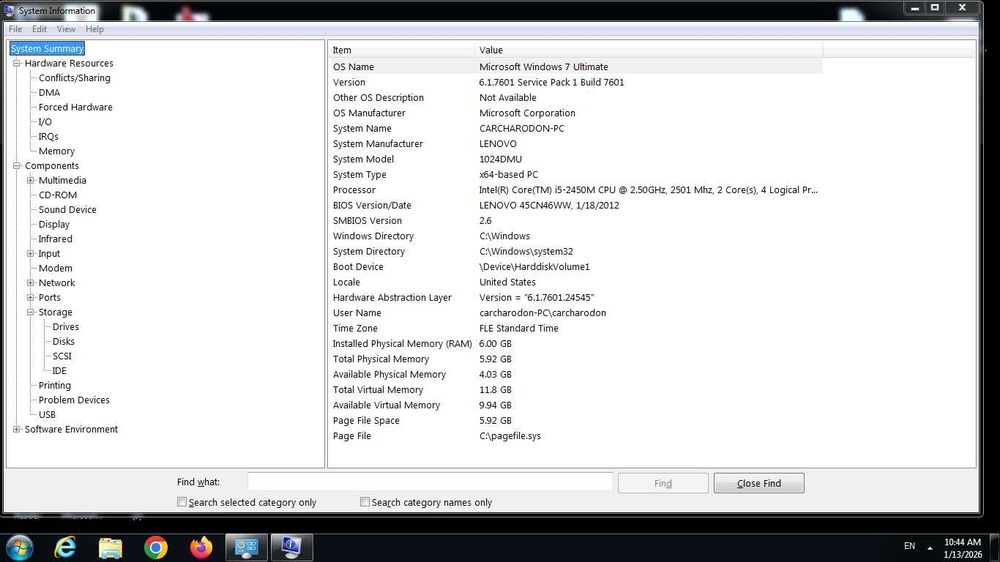Select the Time Zone row
This screenshot has height=562, width=1000.
575,329
